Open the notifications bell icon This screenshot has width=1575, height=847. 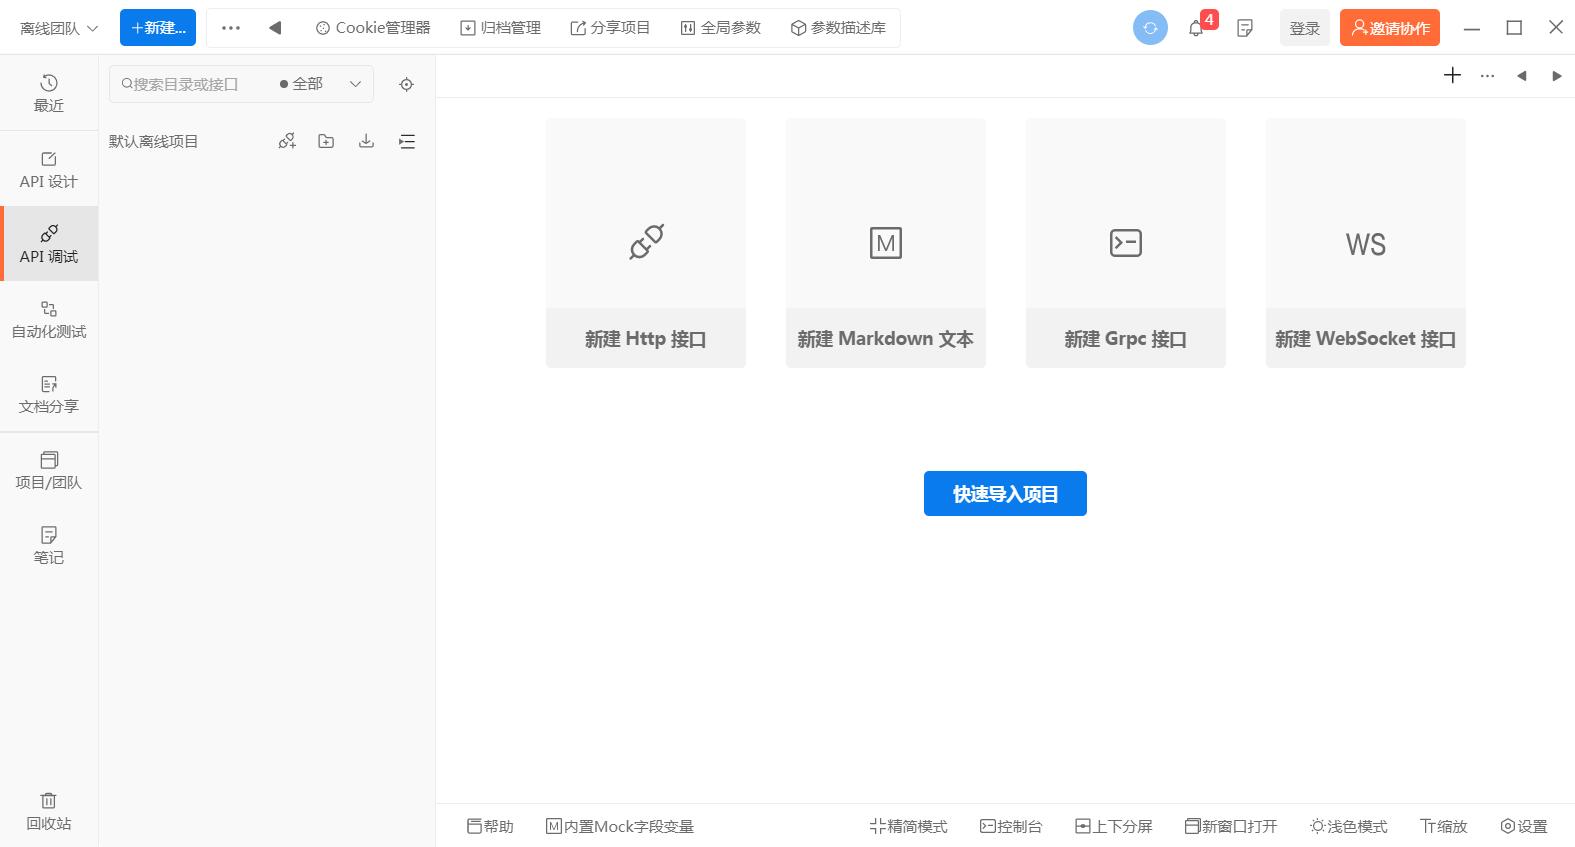(1196, 28)
